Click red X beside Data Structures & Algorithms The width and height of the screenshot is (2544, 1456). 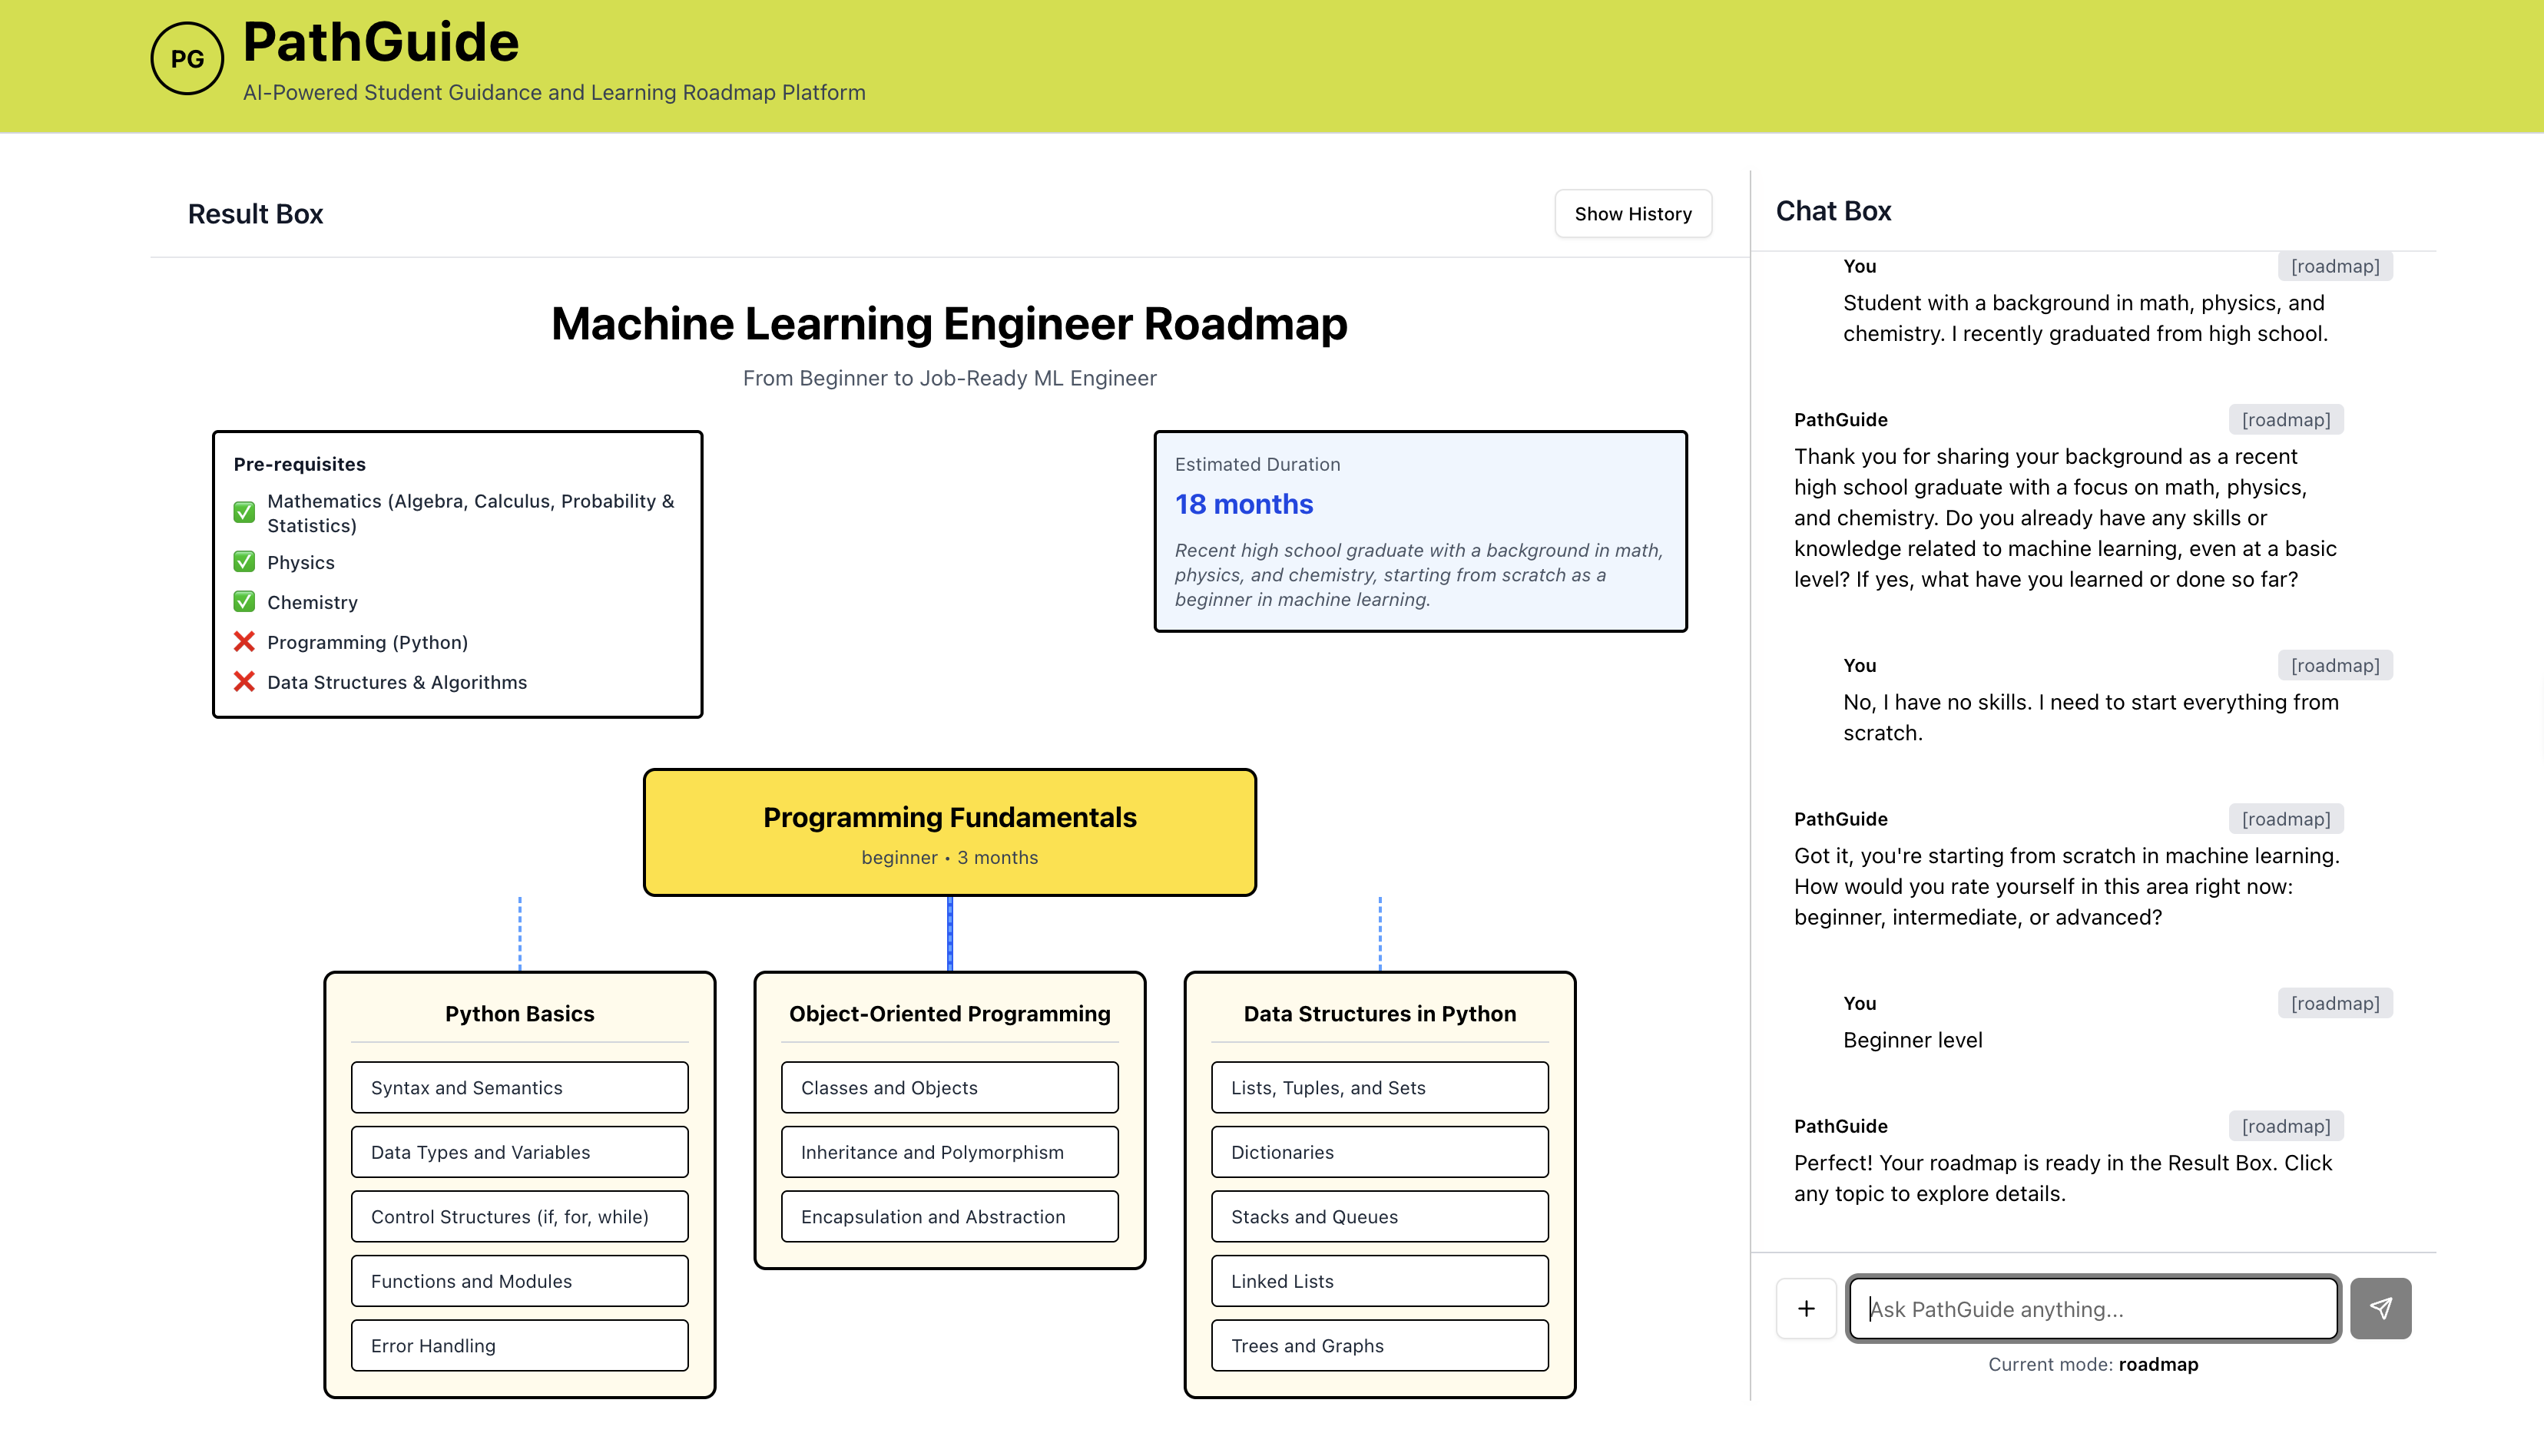(x=244, y=682)
